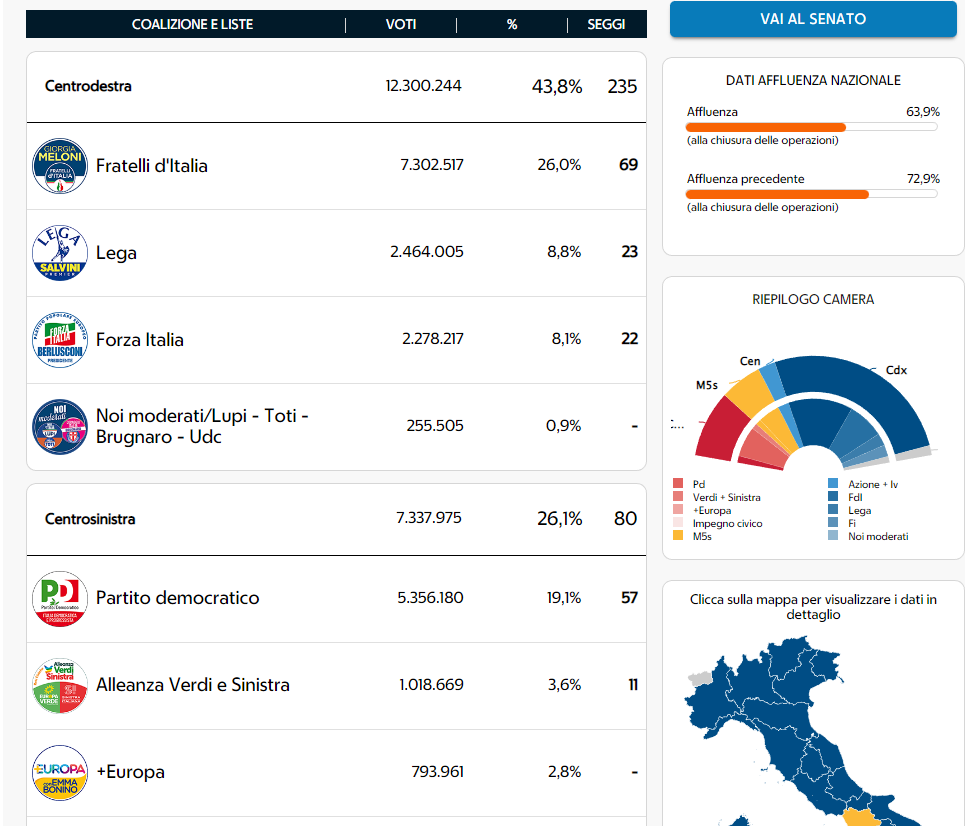The image size is (965, 826).
Task: Click the Fi legend color swatch
Action: click(x=833, y=523)
